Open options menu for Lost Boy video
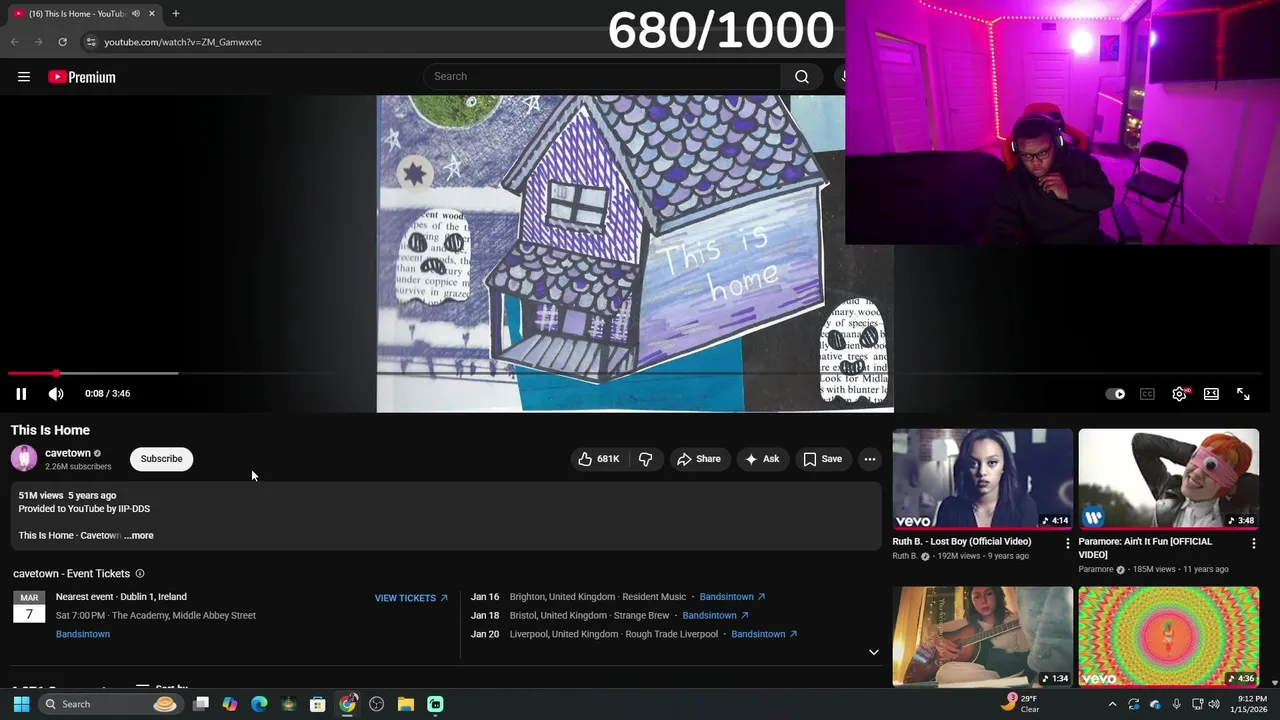The height and width of the screenshot is (720, 1280). click(1067, 543)
